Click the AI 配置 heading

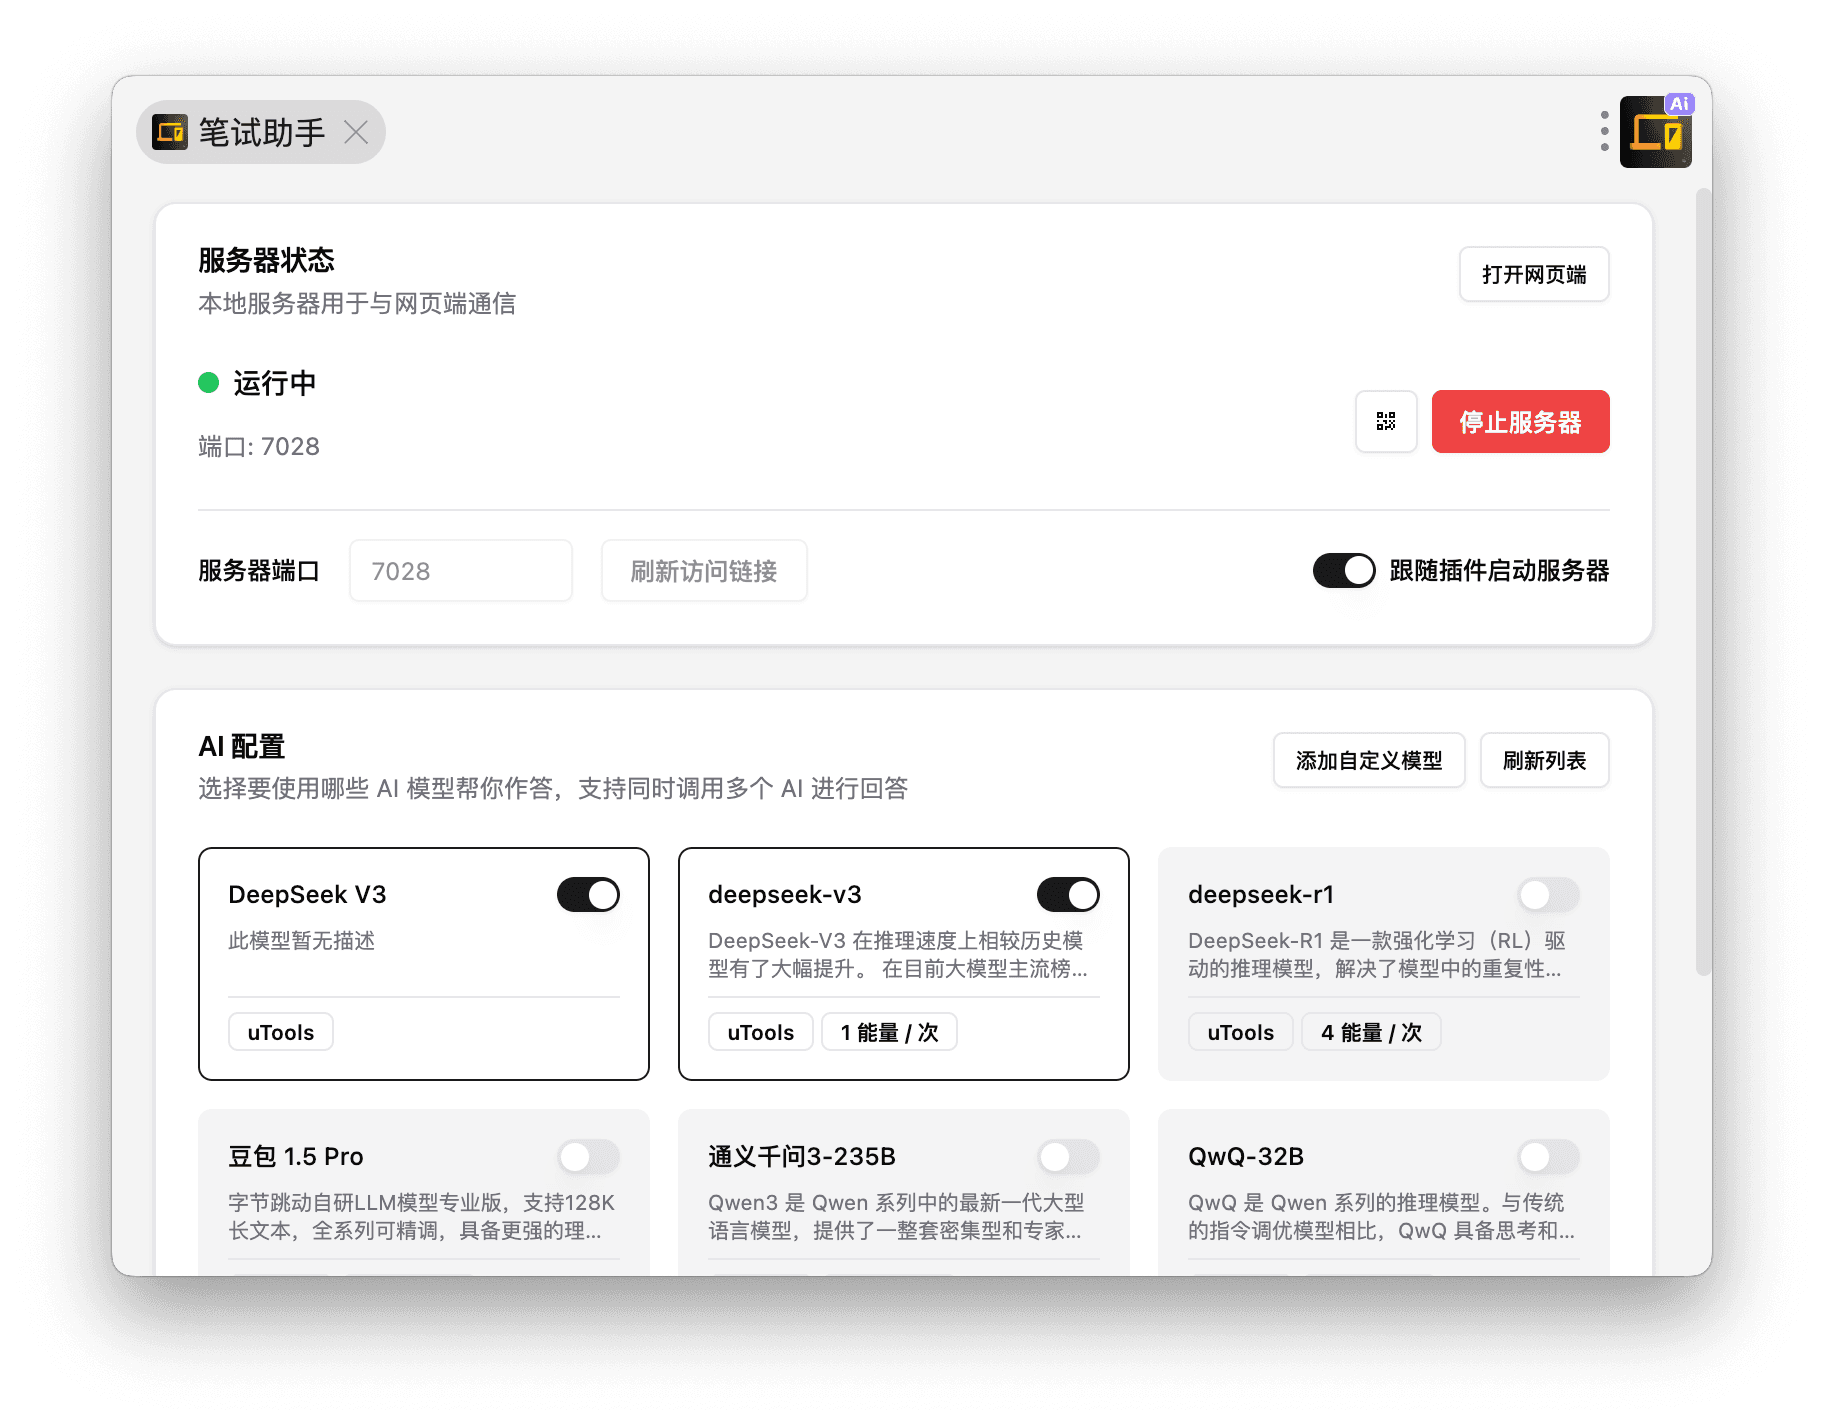pos(242,746)
